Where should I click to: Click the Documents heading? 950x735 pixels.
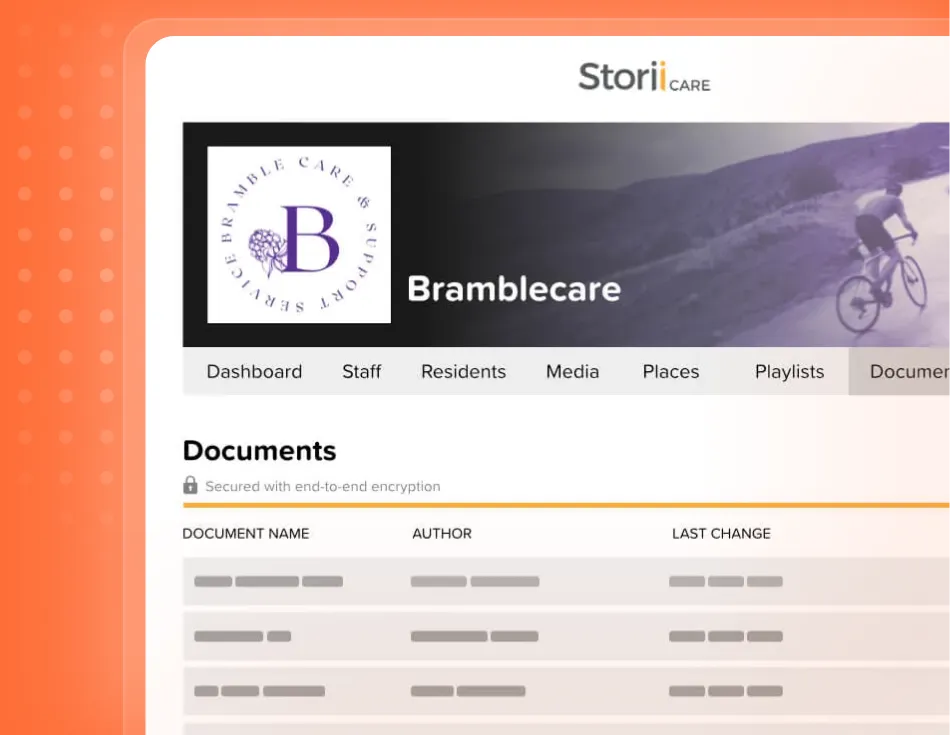[x=259, y=451]
